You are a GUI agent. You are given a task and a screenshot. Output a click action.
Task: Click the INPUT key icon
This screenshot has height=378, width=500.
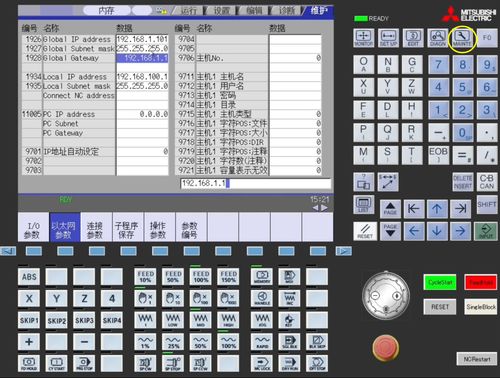pyautogui.click(x=485, y=231)
